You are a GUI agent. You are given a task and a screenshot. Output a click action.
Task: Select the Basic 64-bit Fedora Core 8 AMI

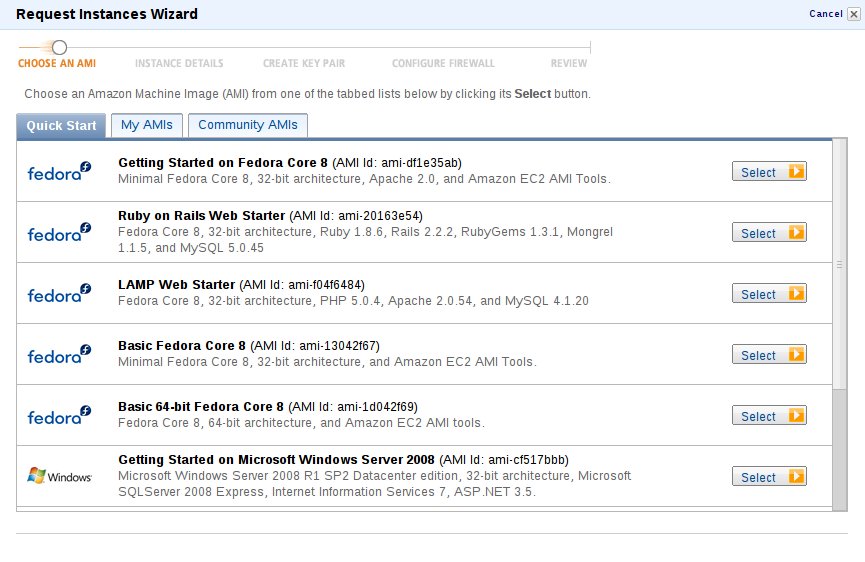point(769,416)
